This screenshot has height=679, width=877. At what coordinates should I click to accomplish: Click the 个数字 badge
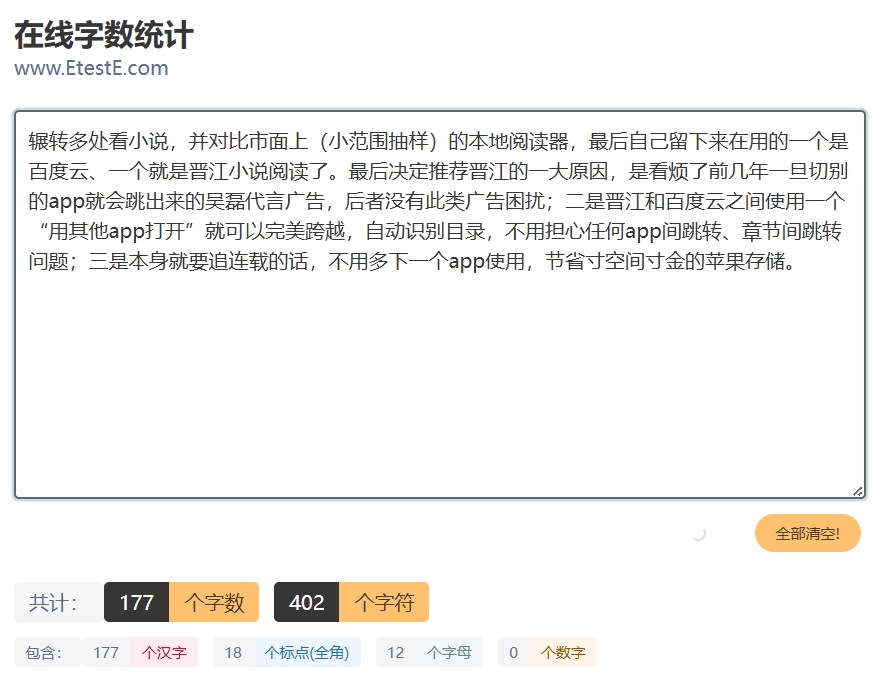[563, 652]
